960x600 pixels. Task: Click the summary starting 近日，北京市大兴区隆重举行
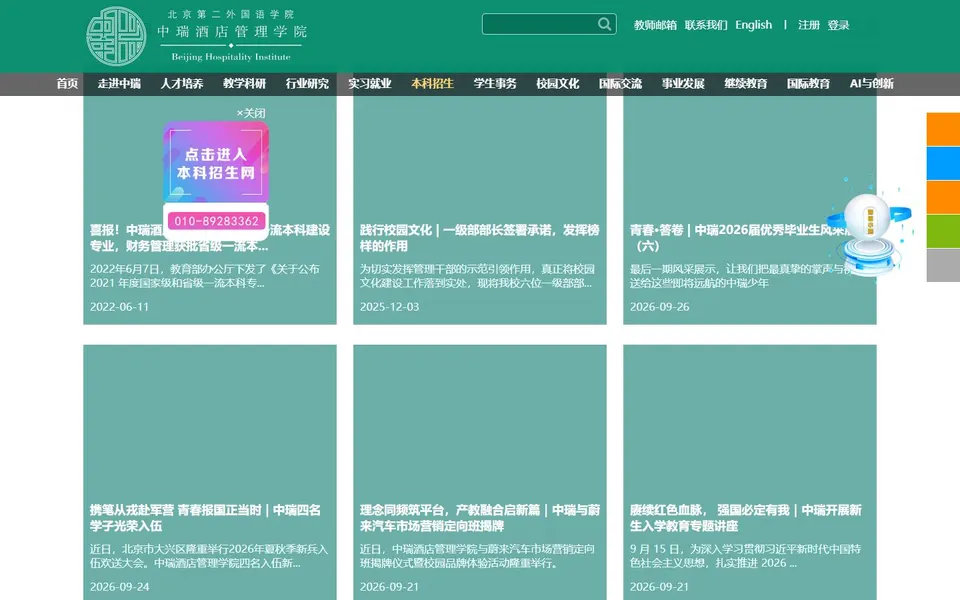tap(209, 556)
